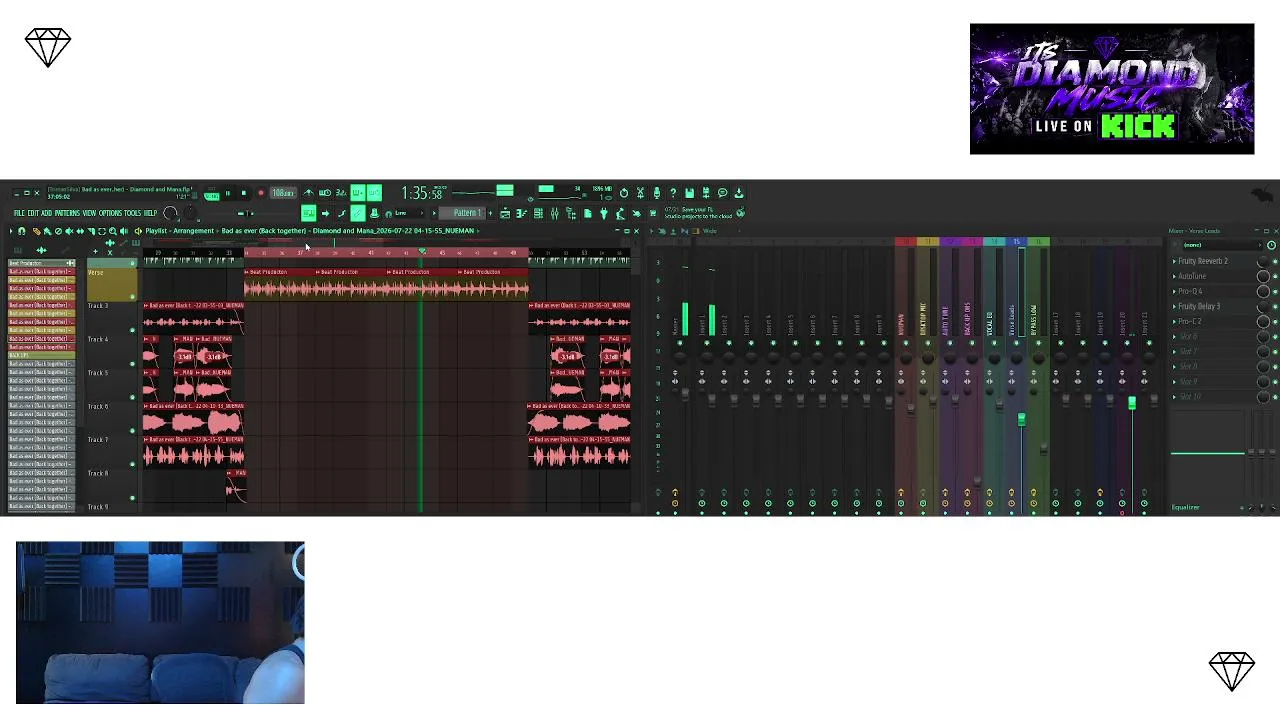Click the red Record button
1280x720 pixels.
[260, 193]
